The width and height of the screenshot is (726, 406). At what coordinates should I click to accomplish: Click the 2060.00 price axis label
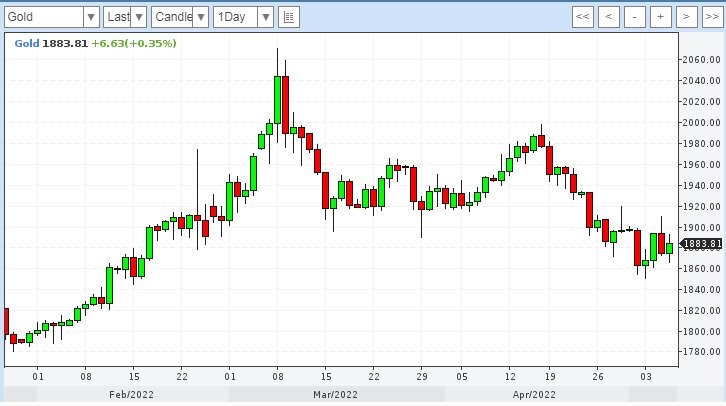tap(702, 60)
